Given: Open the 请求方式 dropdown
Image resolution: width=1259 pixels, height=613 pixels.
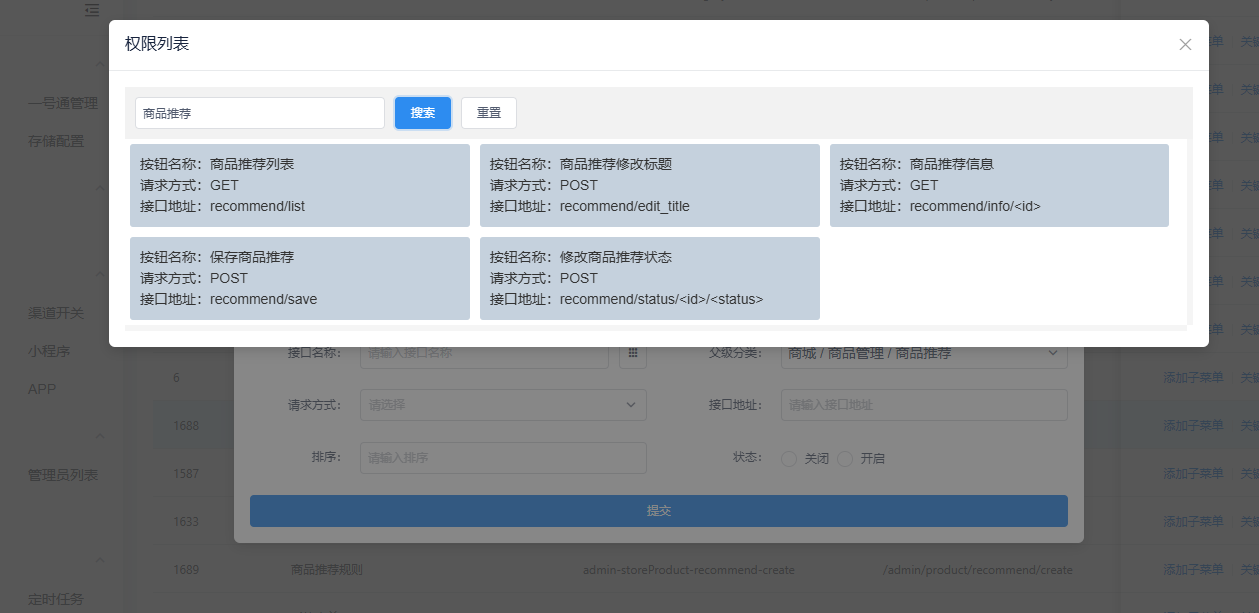Looking at the screenshot, I should coord(503,405).
